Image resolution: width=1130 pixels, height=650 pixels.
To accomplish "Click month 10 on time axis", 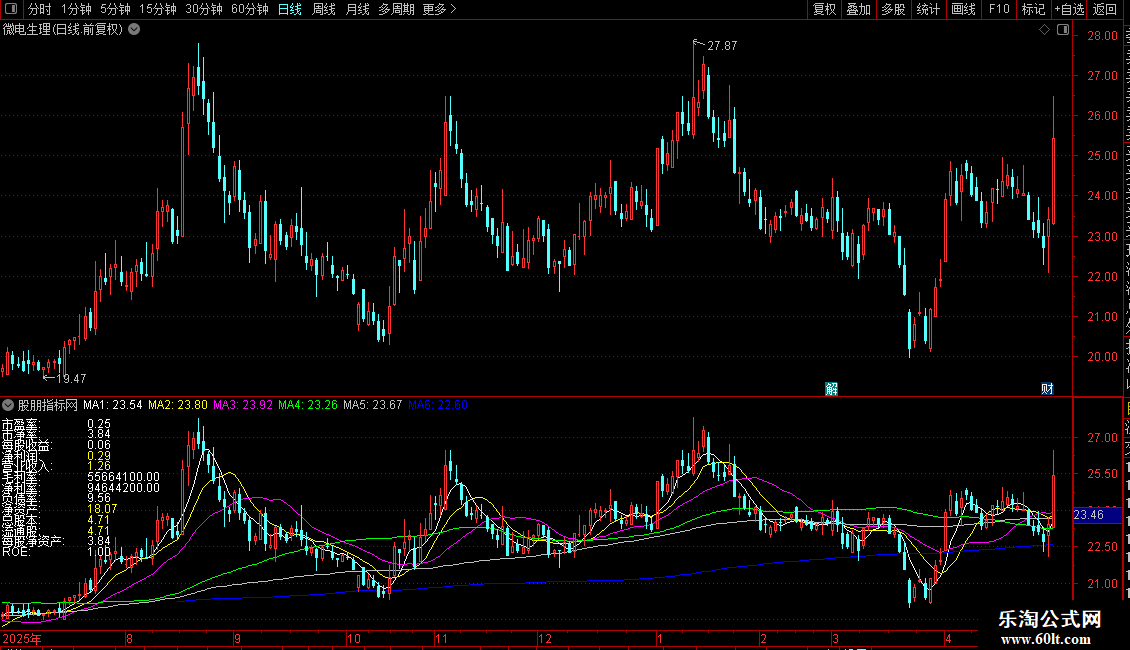I will tap(353, 639).
